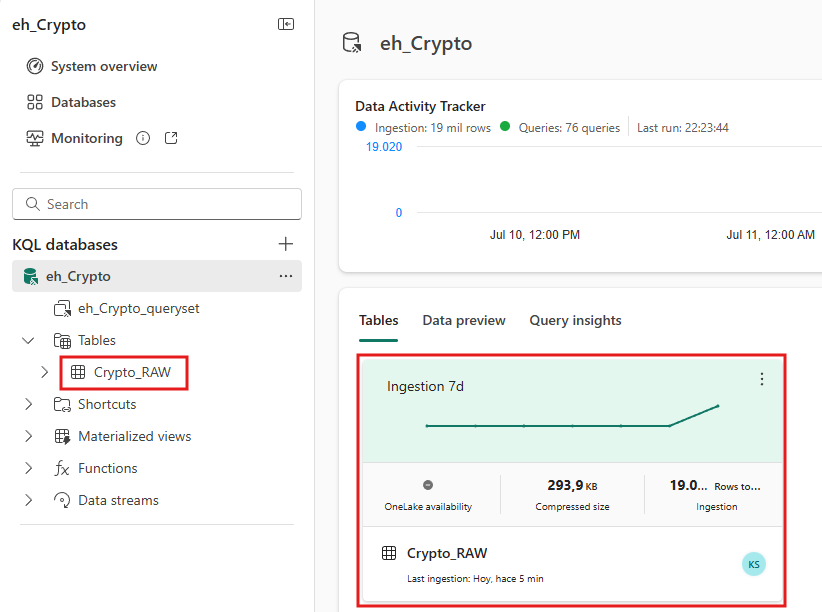
Task: Select Data streams in tree
Action: pyautogui.click(x=118, y=500)
